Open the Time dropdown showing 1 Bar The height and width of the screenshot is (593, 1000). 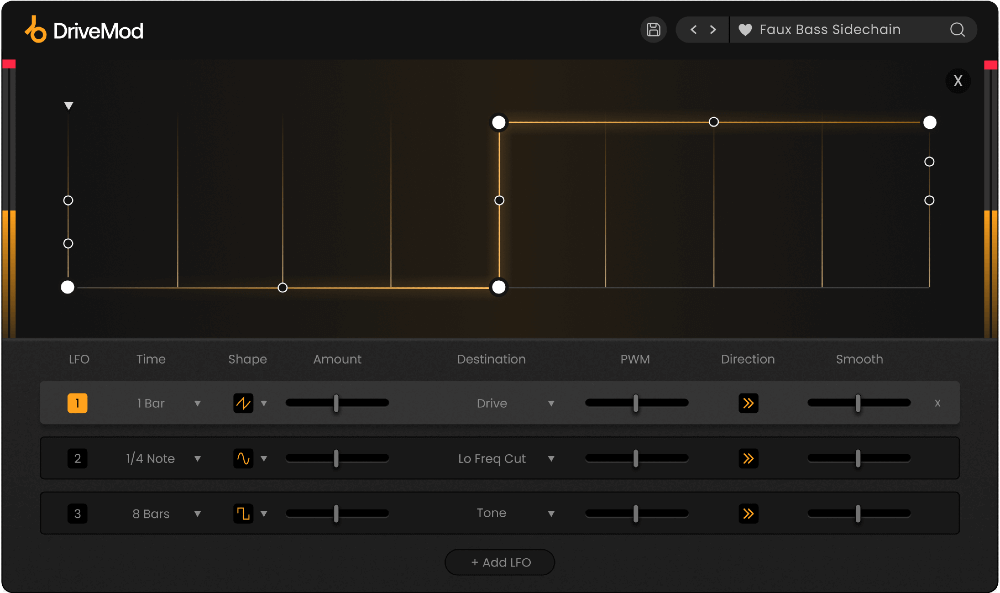tap(167, 403)
